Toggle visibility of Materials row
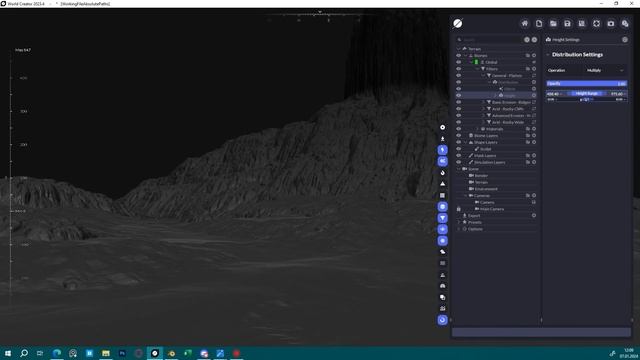Image resolution: width=640 pixels, height=360 pixels. pyautogui.click(x=458, y=129)
